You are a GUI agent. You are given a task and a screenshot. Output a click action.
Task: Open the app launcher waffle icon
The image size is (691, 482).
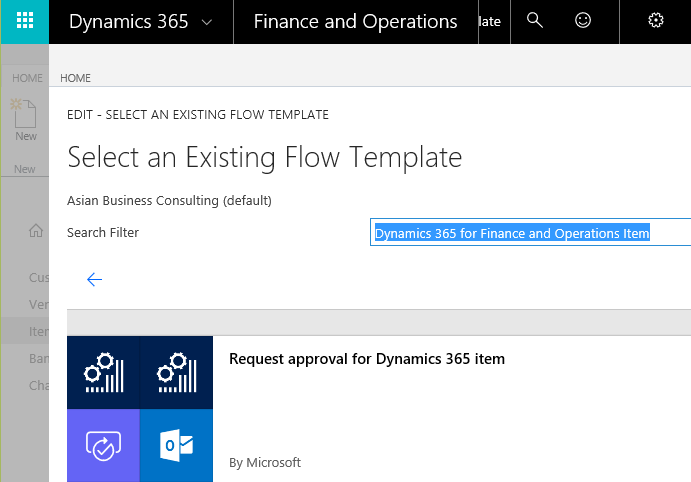(25, 21)
